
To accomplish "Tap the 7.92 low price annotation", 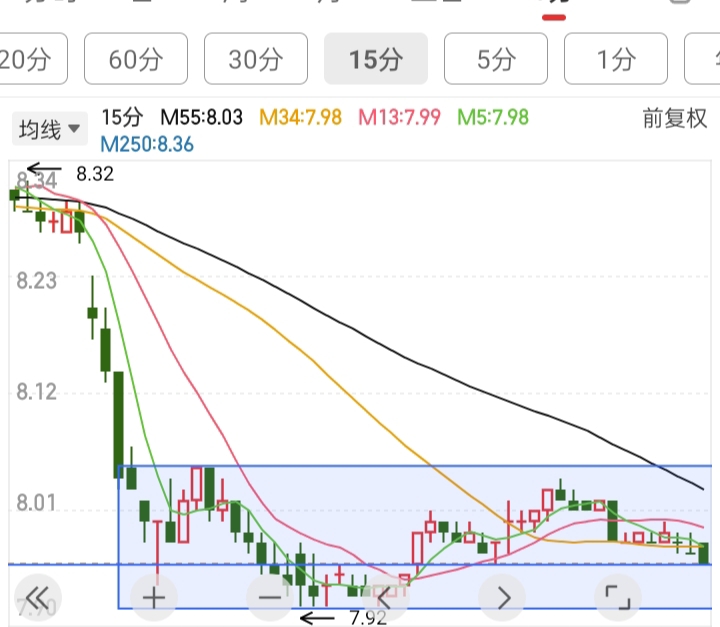I will point(368,618).
